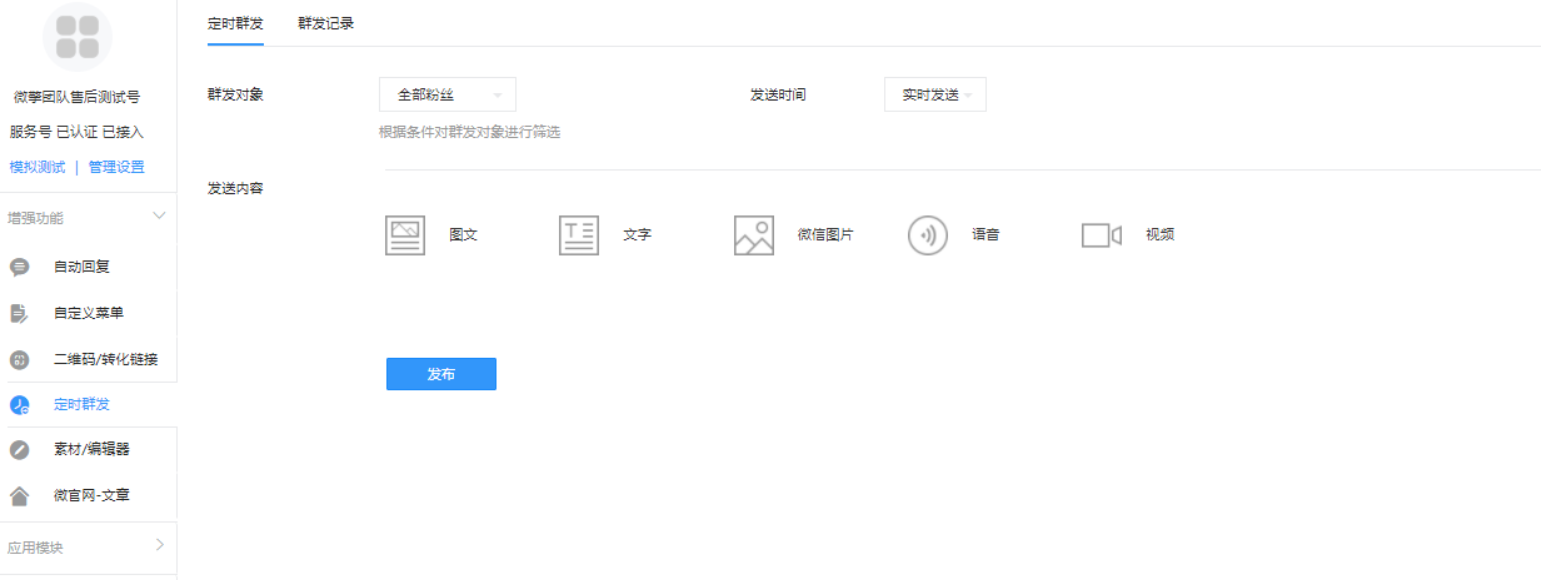Click the 发送内容 field label
The image size is (1541, 580).
click(x=235, y=188)
